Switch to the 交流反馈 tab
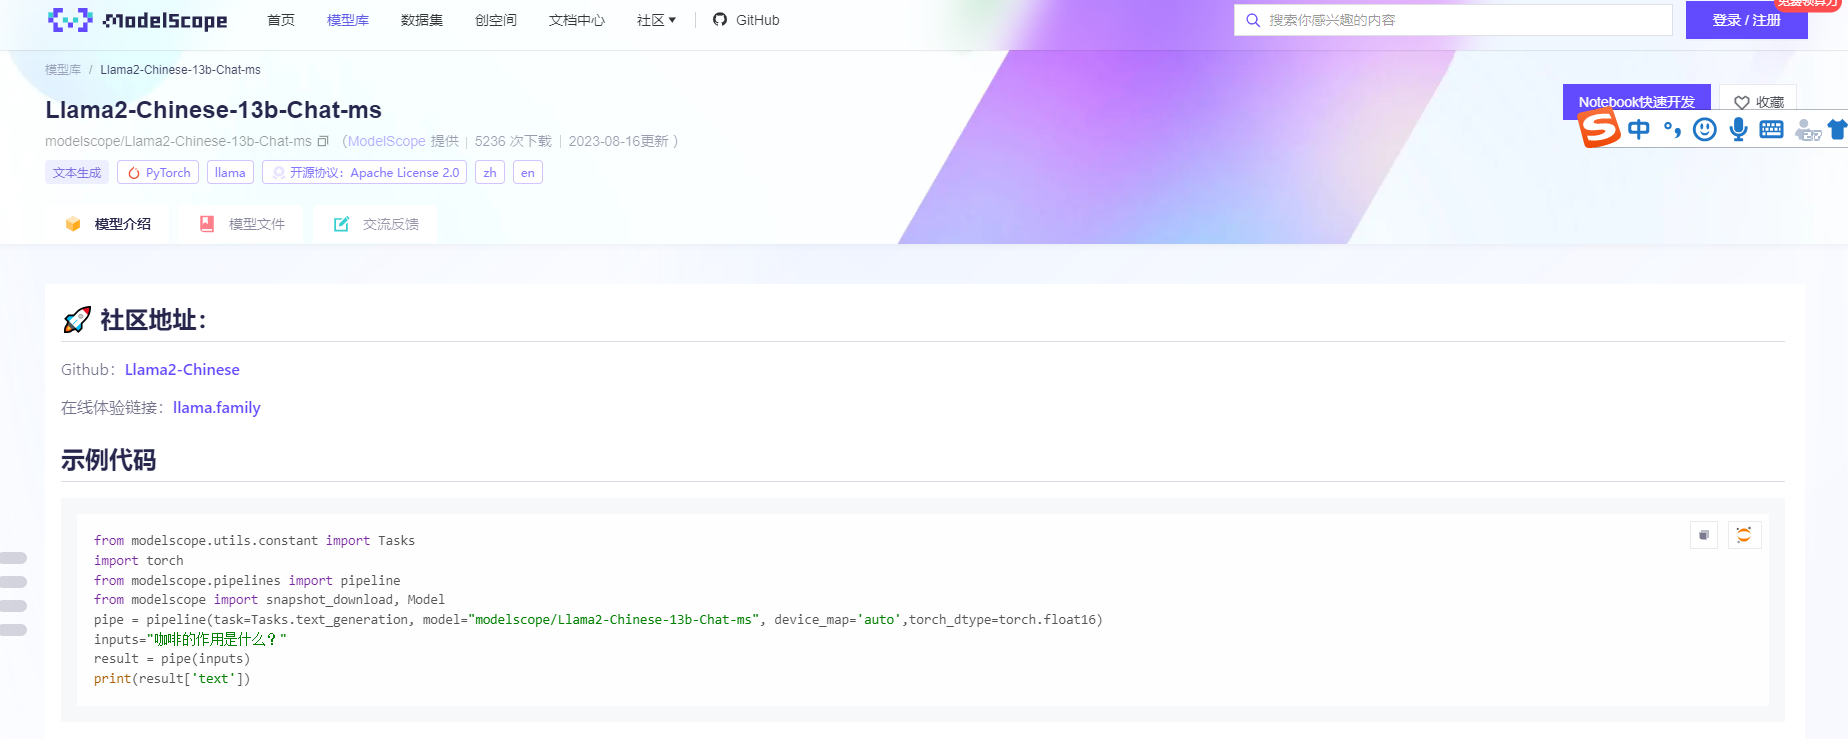Viewport: 1848px width, 739px height. [376, 224]
